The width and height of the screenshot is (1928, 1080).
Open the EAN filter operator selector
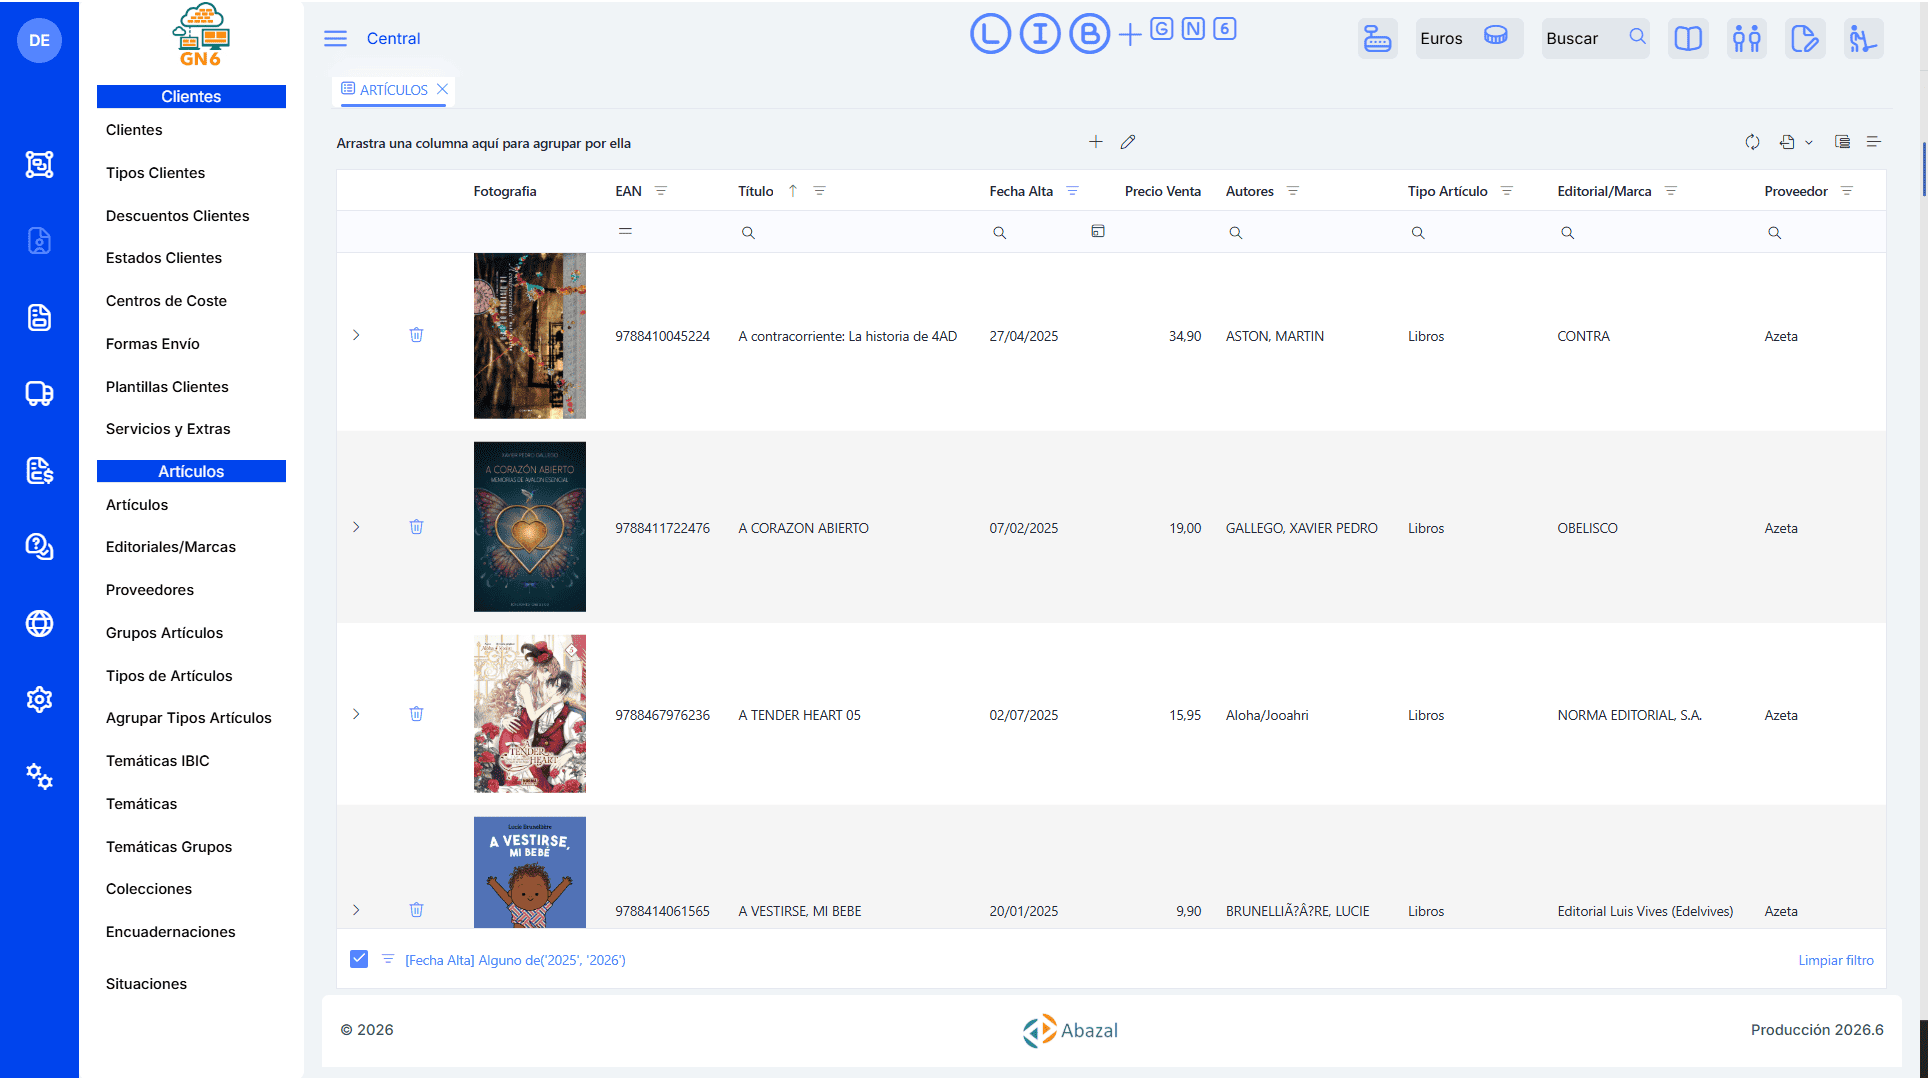[x=625, y=231]
